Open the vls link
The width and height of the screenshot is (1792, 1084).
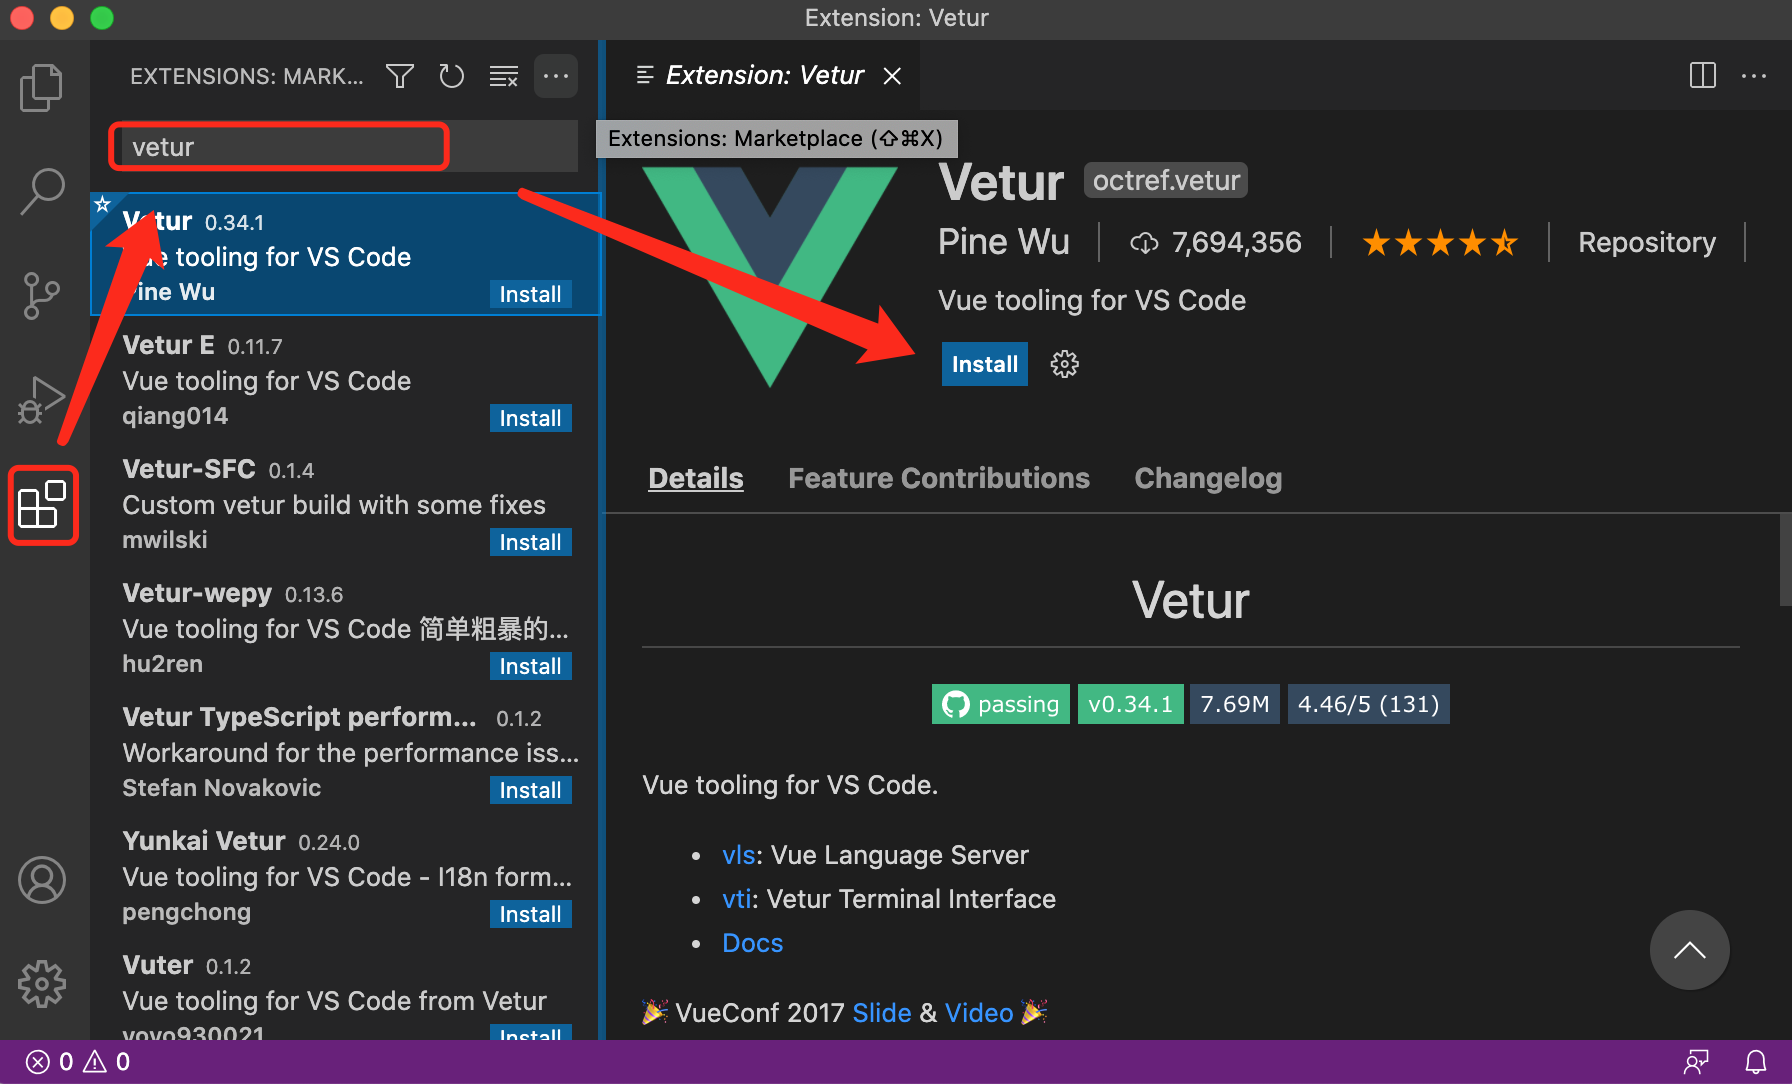pos(739,855)
